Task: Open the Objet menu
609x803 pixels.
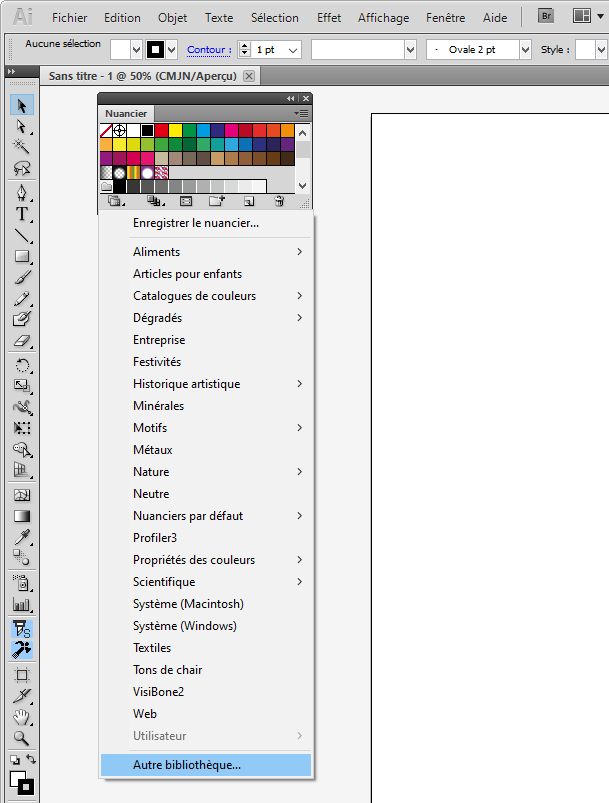Action: point(173,18)
